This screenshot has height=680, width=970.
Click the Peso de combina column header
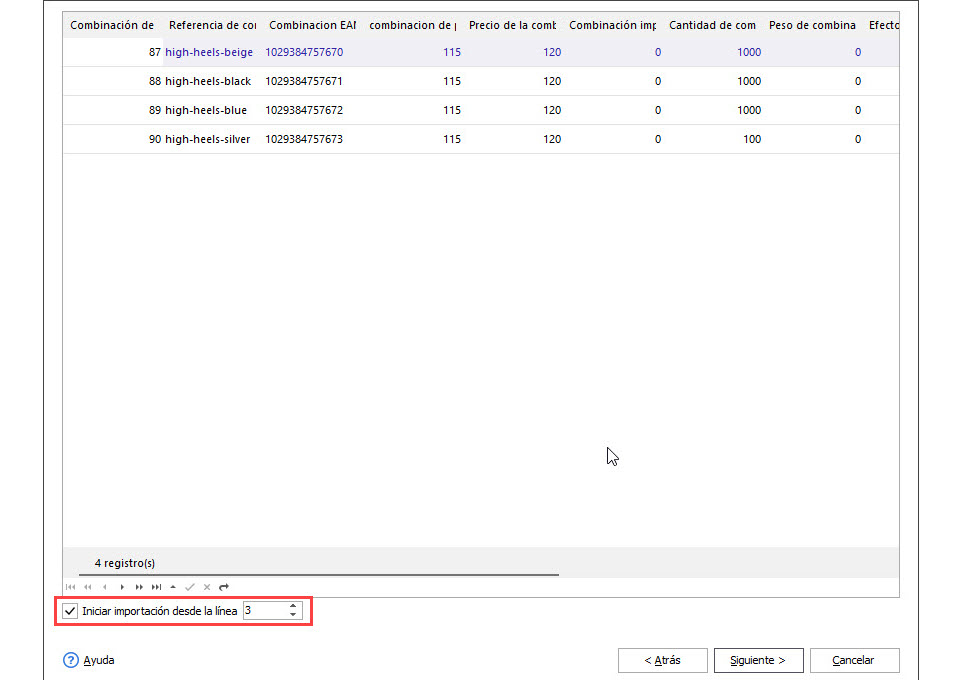pyautogui.click(x=813, y=25)
